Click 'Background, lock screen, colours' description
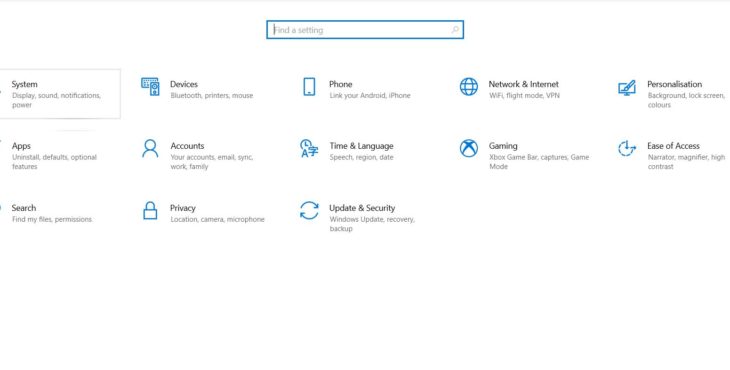This screenshot has height=370, width=730. [x=686, y=100]
